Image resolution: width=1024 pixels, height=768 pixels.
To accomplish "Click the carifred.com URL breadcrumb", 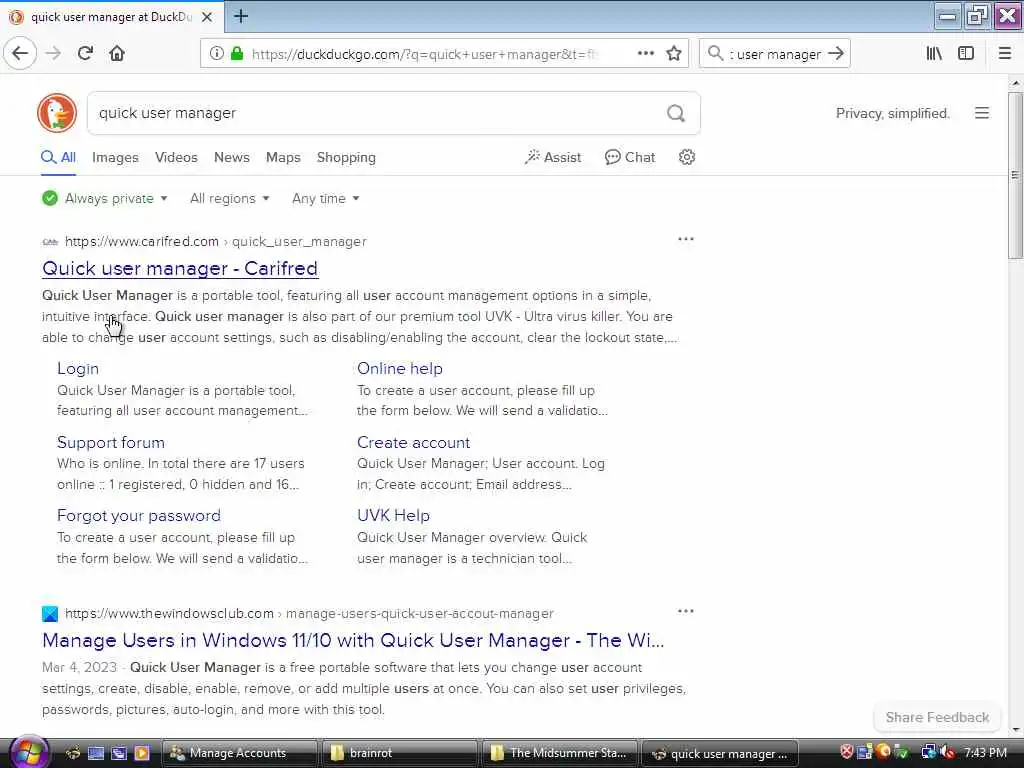I will coord(216,242).
